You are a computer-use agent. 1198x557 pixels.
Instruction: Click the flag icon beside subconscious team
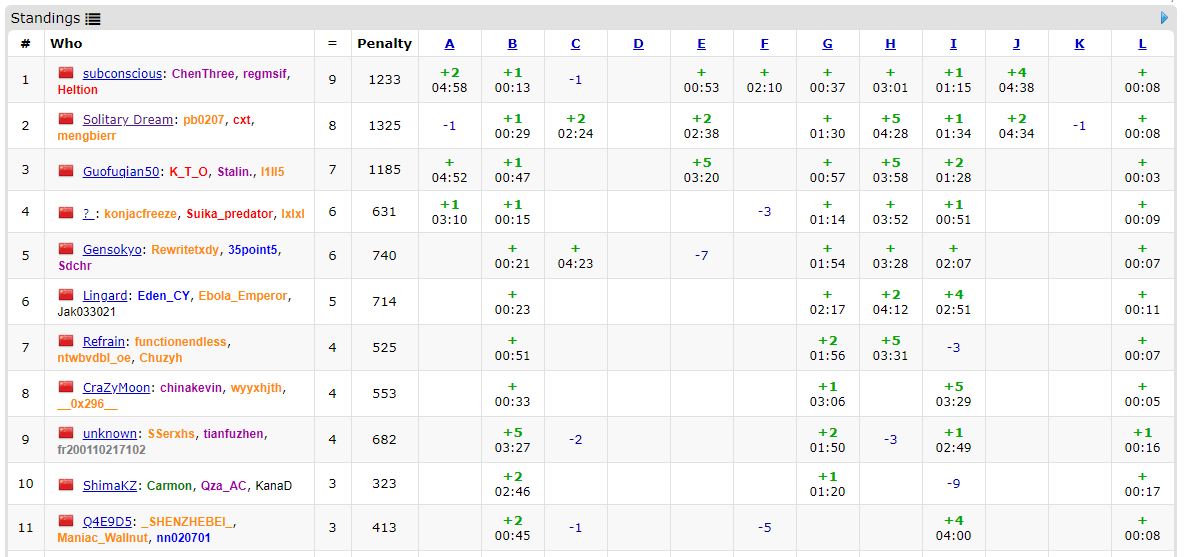[x=67, y=73]
